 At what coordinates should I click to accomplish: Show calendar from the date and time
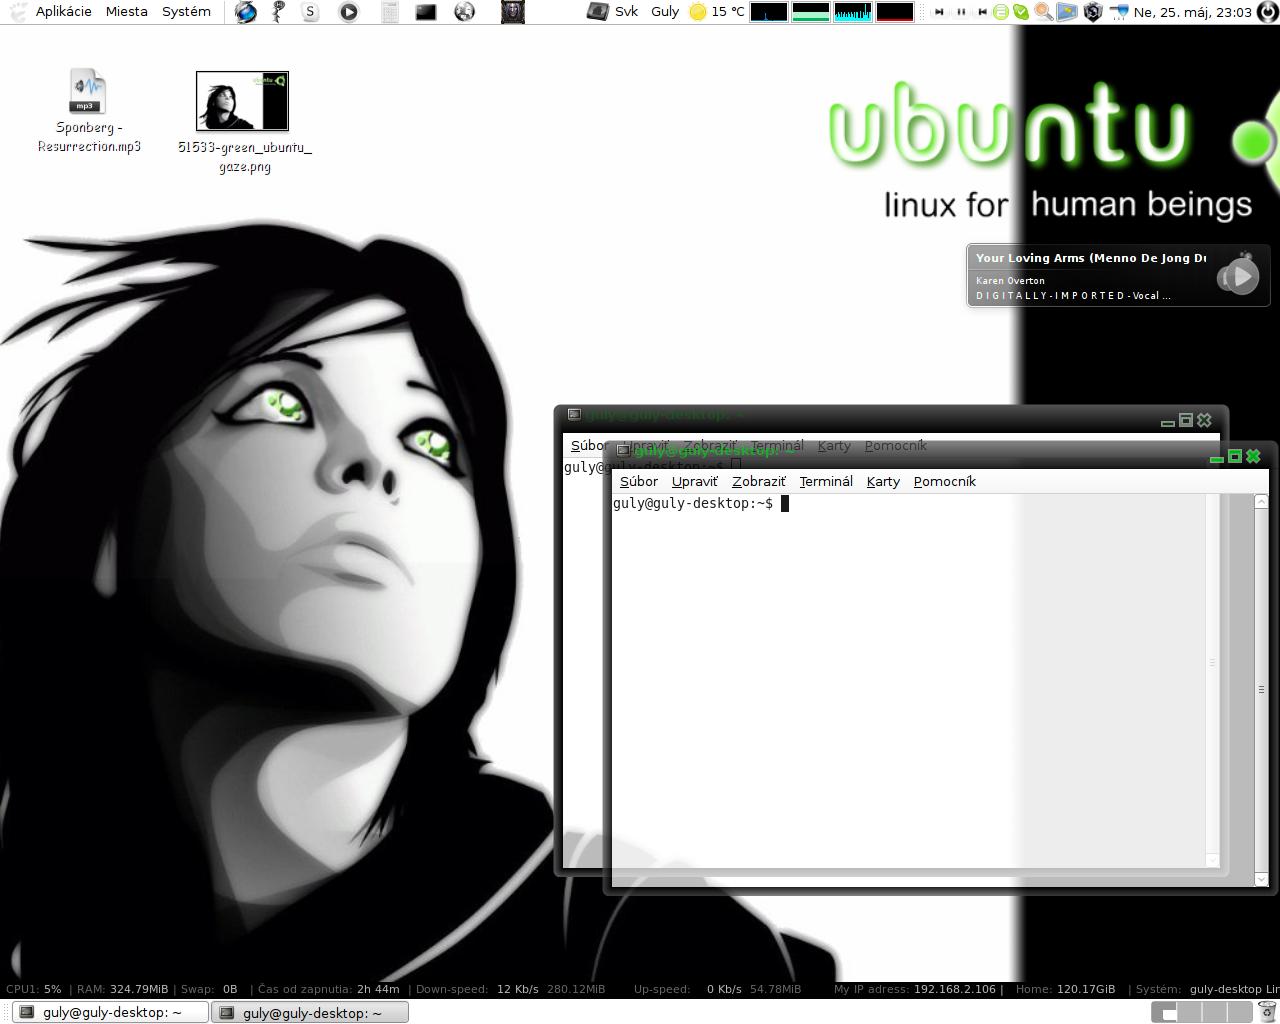[x=1193, y=12]
